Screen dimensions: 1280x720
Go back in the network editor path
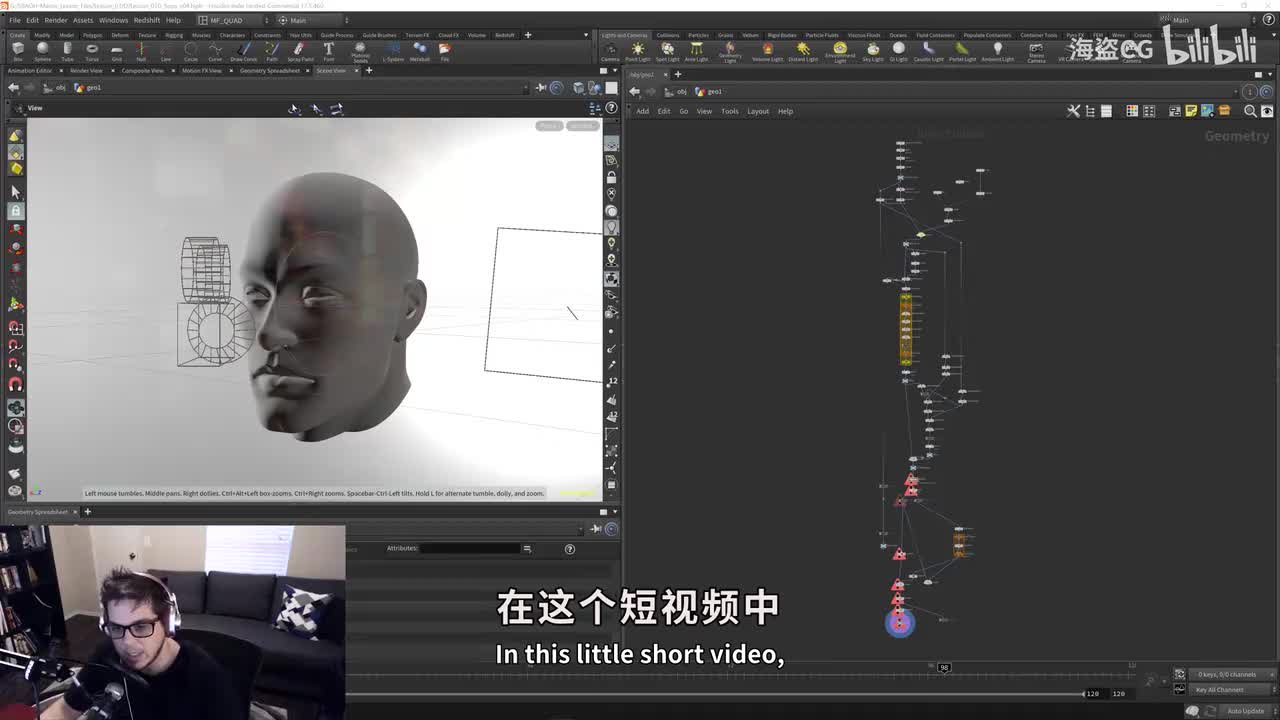[634, 91]
